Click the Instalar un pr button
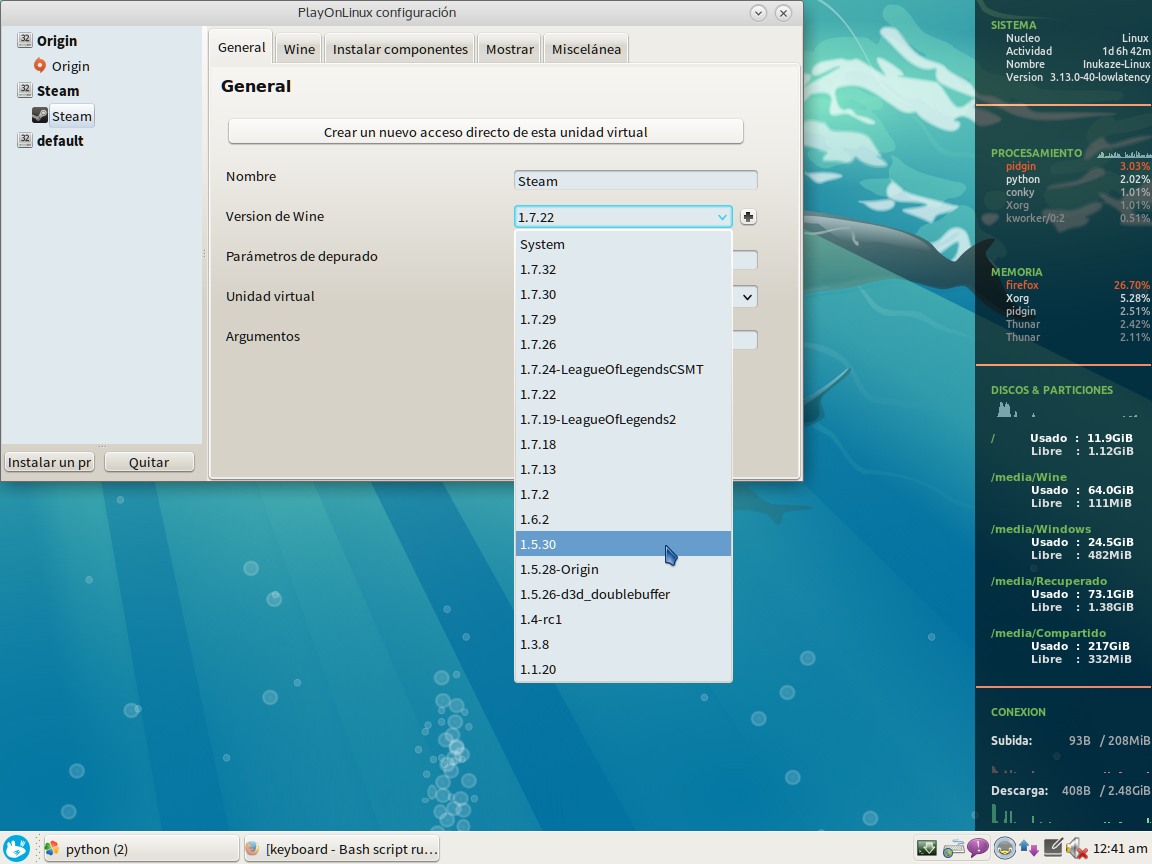 [x=49, y=461]
